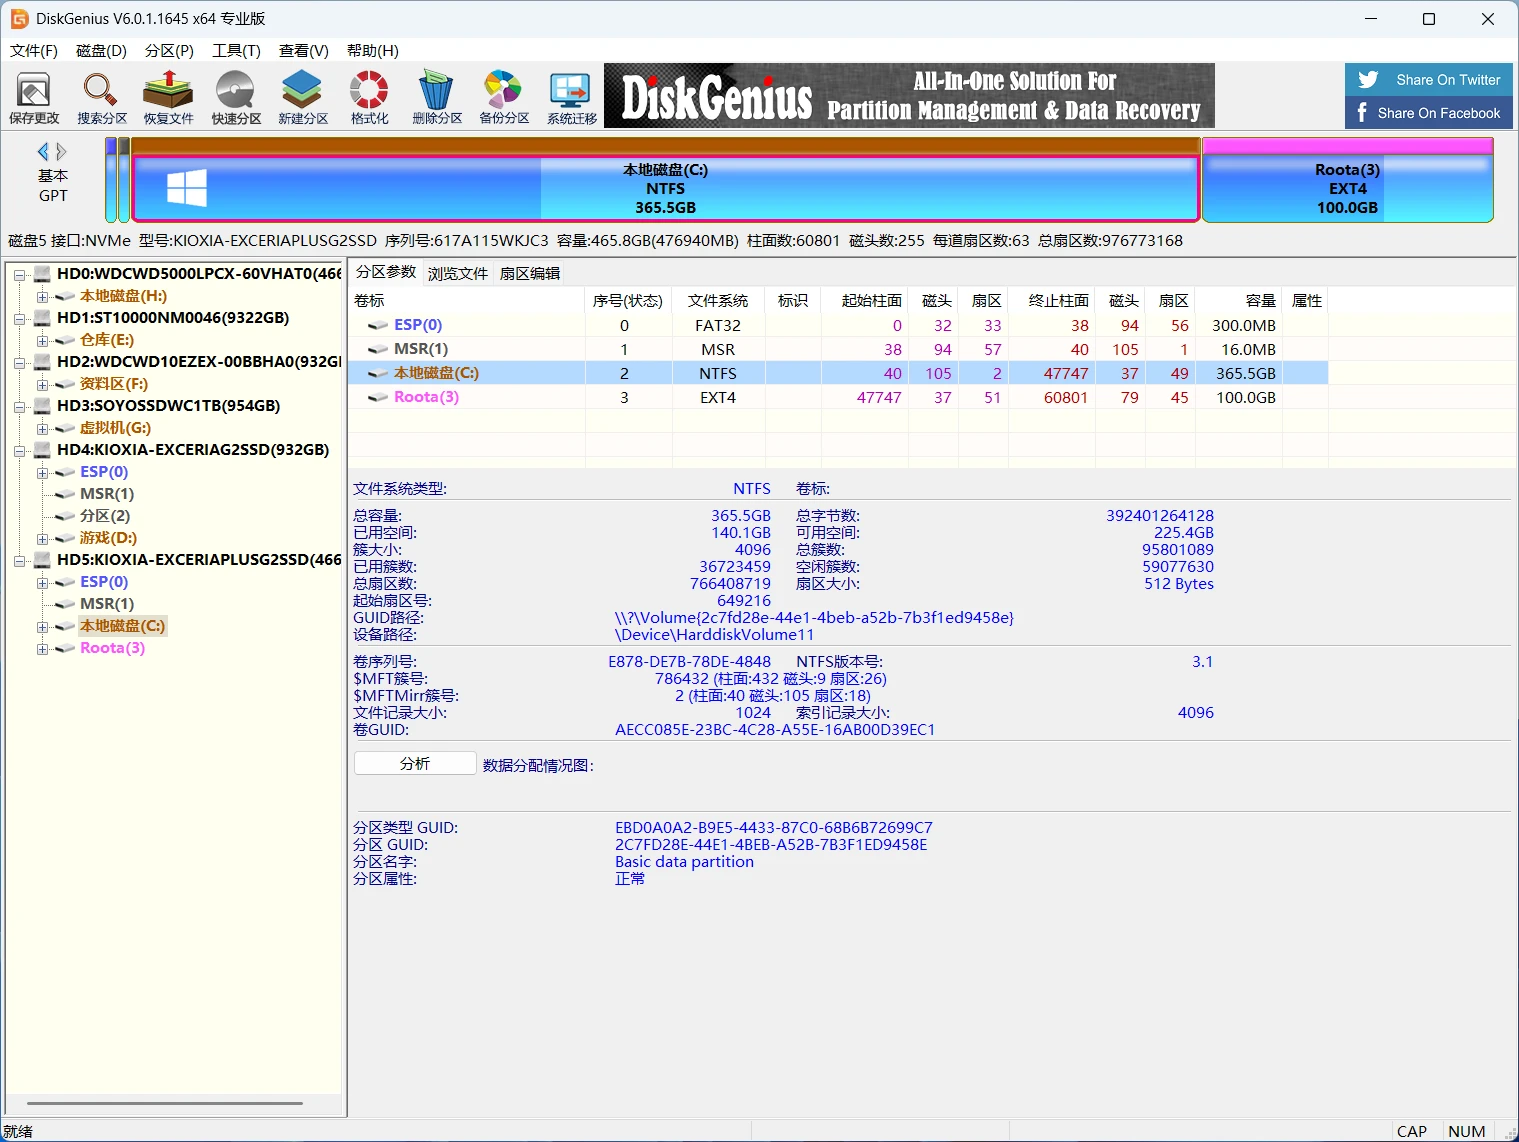
Task: Select the 新建分区 new partition icon
Action: point(302,98)
